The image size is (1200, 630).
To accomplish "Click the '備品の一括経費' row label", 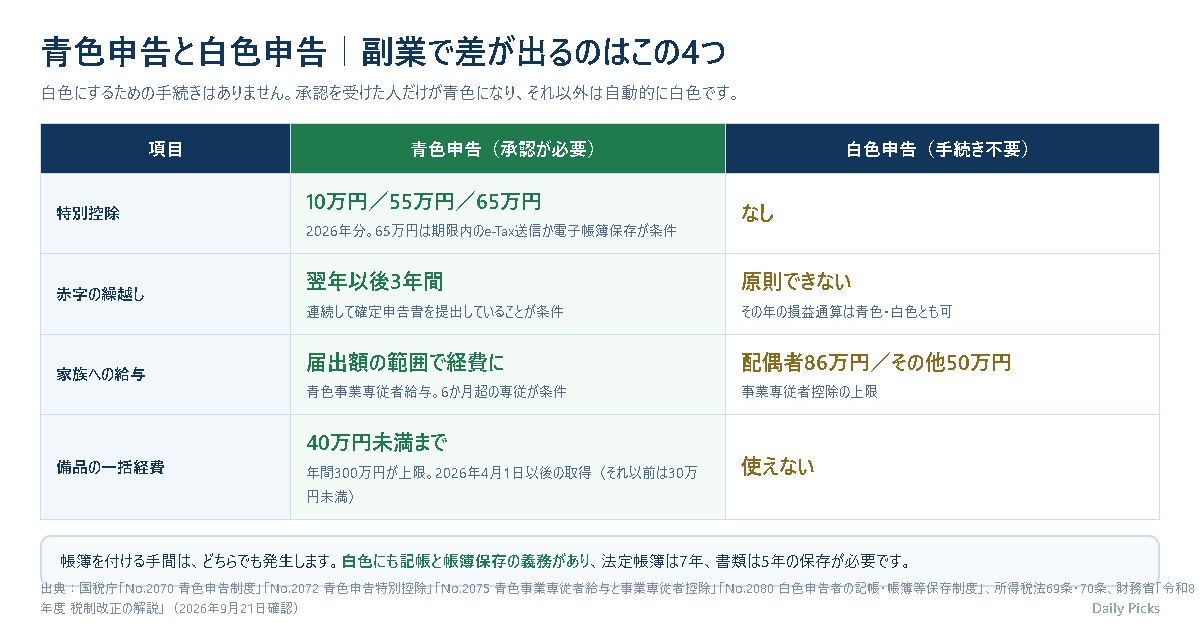I will tap(110, 467).
